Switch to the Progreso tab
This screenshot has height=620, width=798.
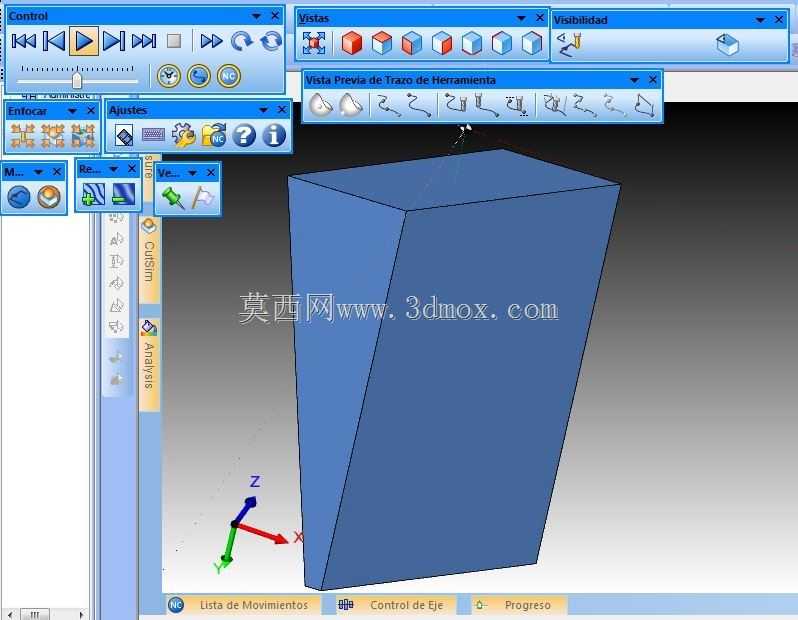[519, 605]
